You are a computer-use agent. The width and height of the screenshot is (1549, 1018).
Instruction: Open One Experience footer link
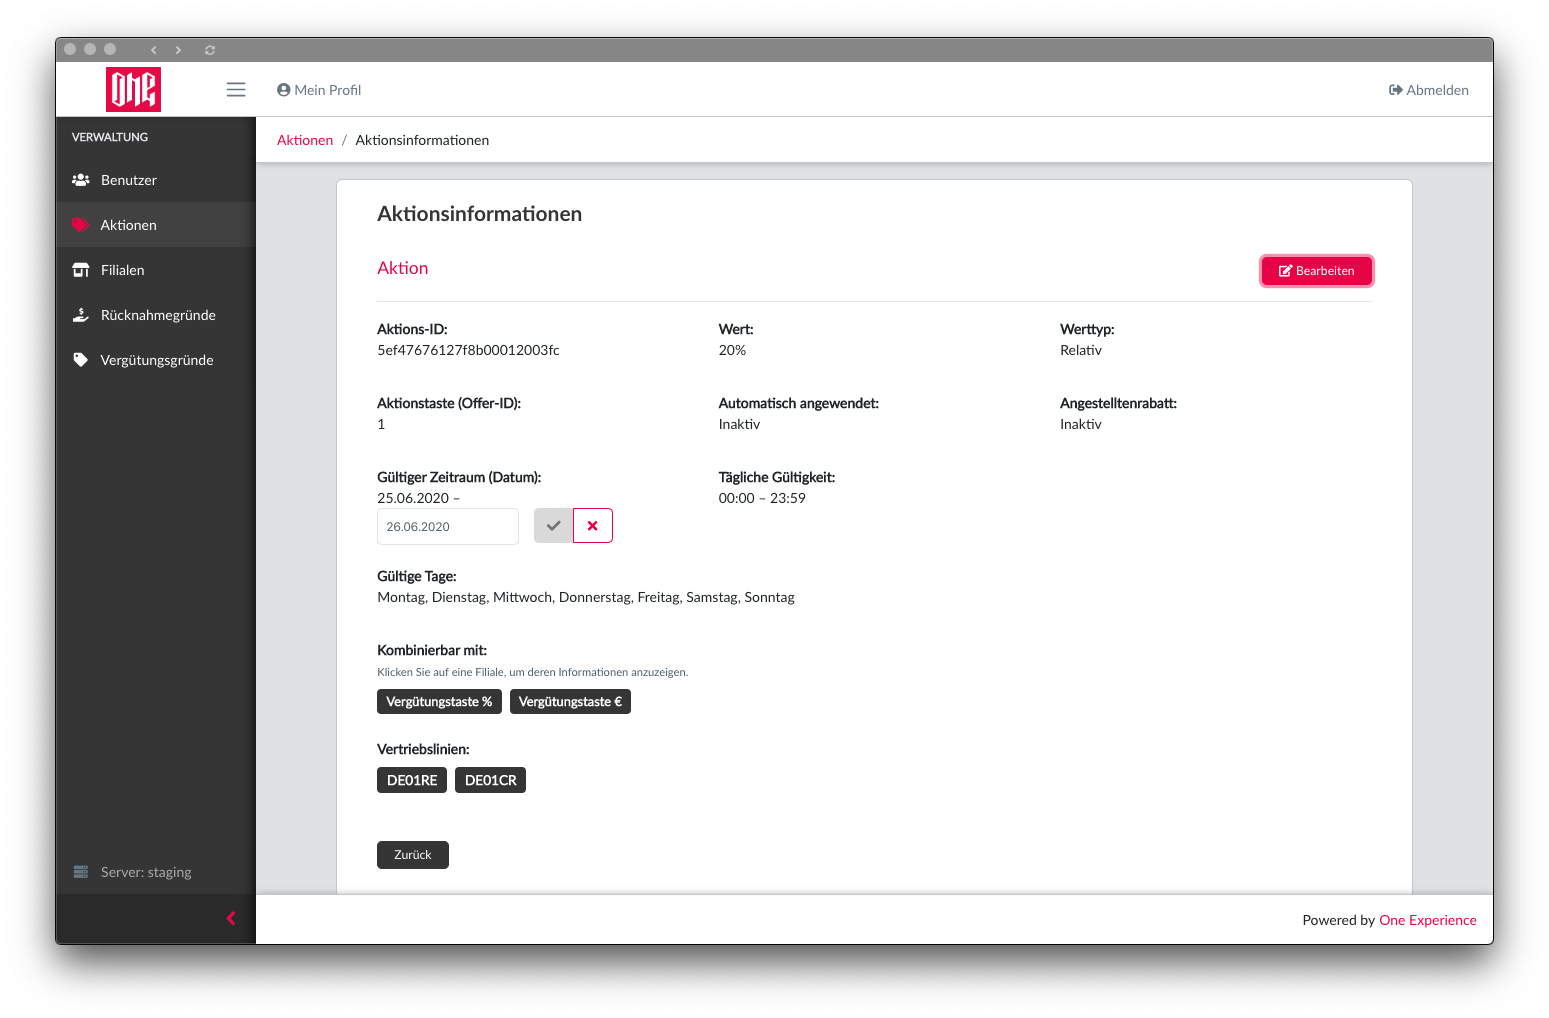pos(1428,920)
